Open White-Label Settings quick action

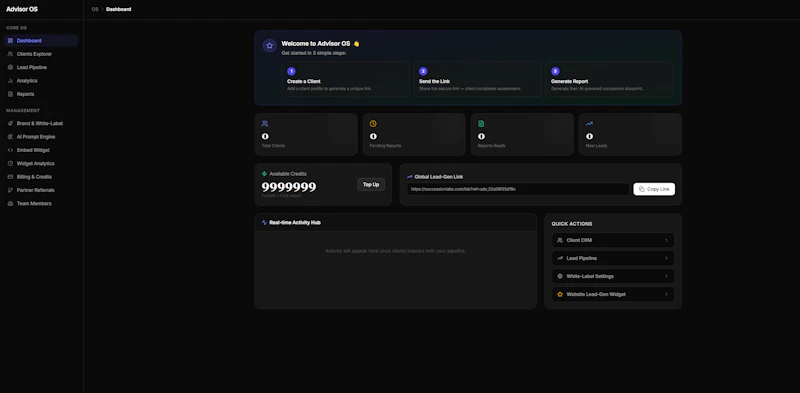(613, 276)
